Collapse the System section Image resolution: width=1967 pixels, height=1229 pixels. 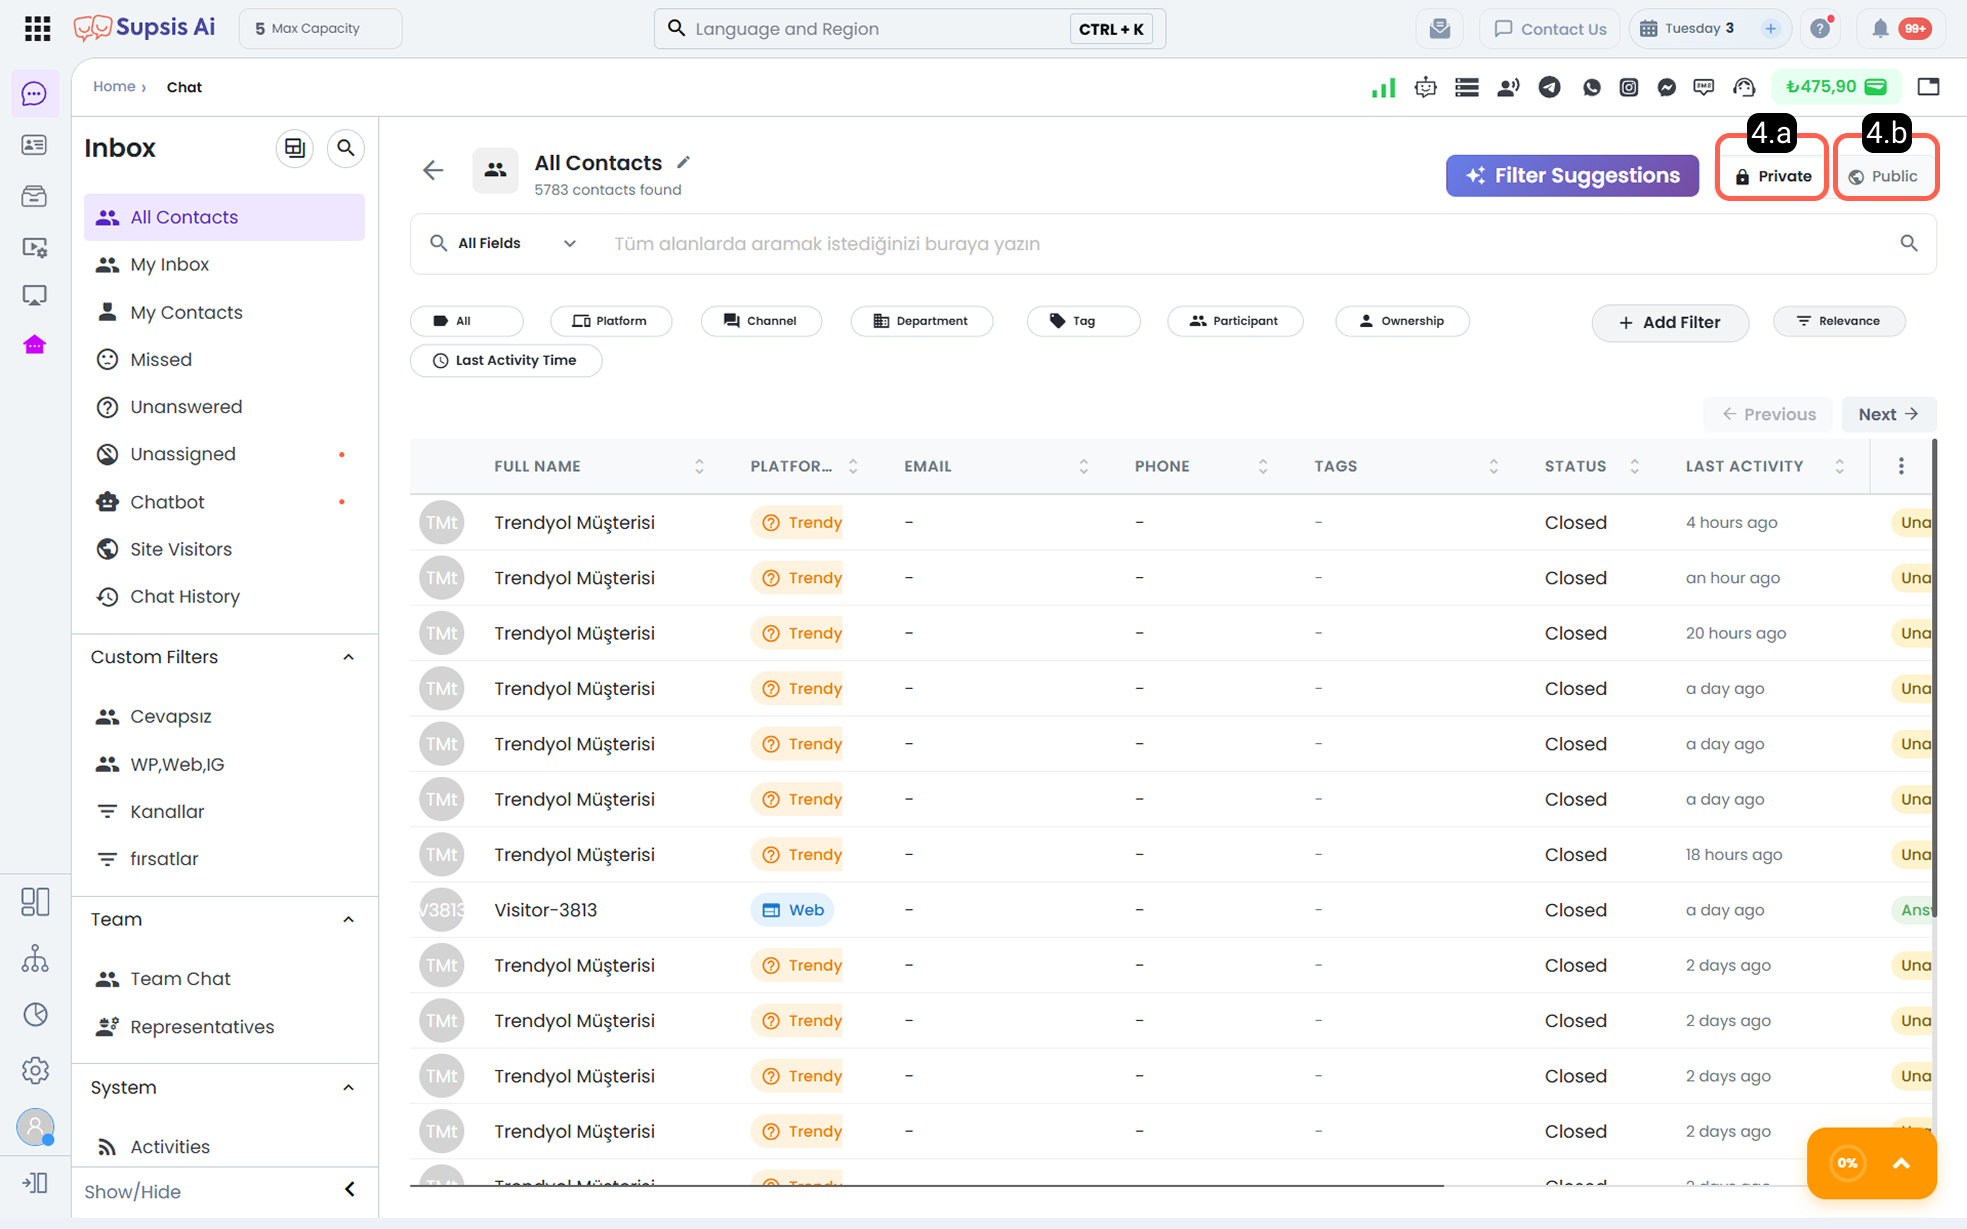348,1087
